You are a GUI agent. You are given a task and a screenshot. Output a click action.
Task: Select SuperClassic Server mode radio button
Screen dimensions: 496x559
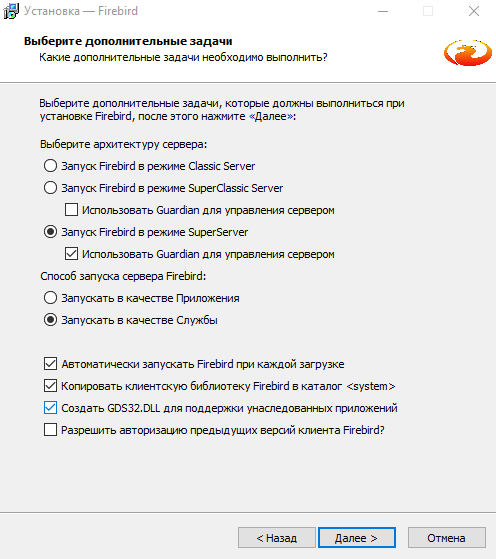50,188
